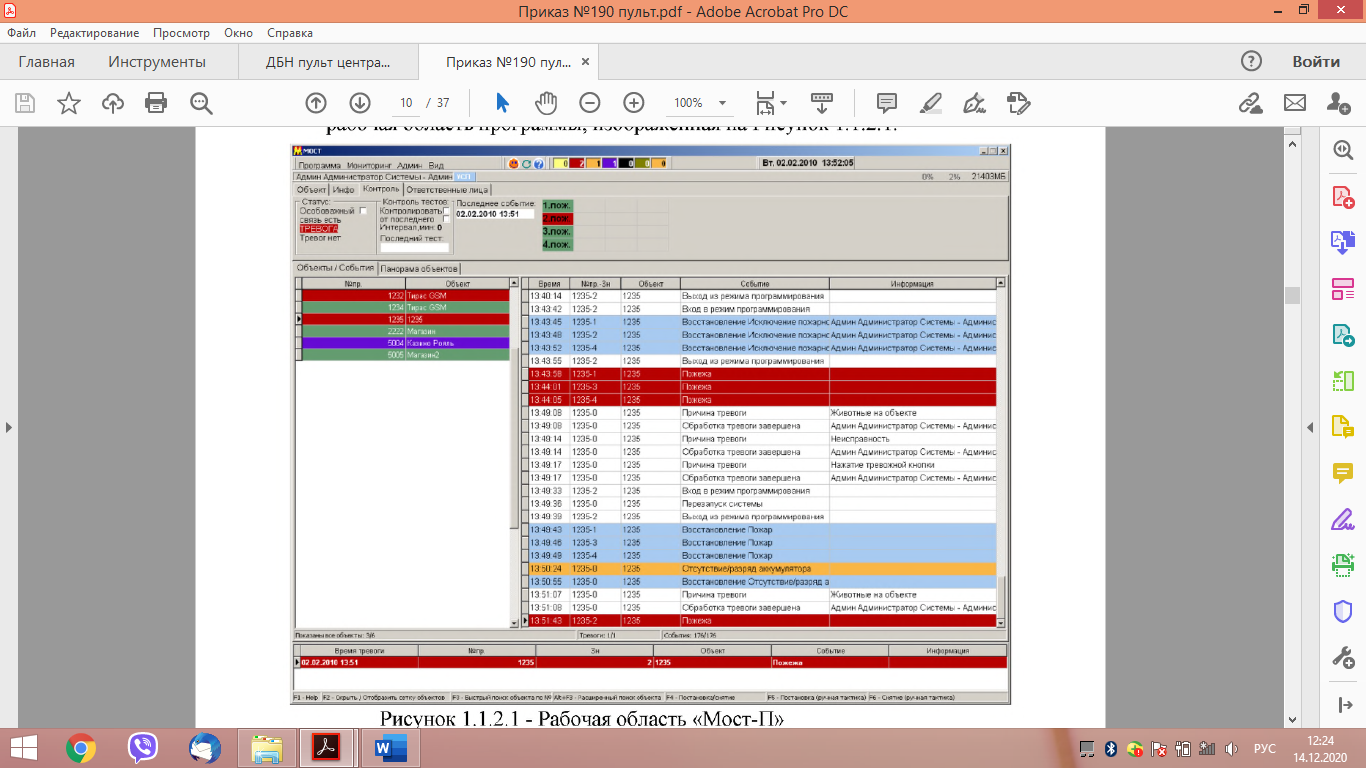
Task: Open Viber from the taskbar
Action: (143, 748)
